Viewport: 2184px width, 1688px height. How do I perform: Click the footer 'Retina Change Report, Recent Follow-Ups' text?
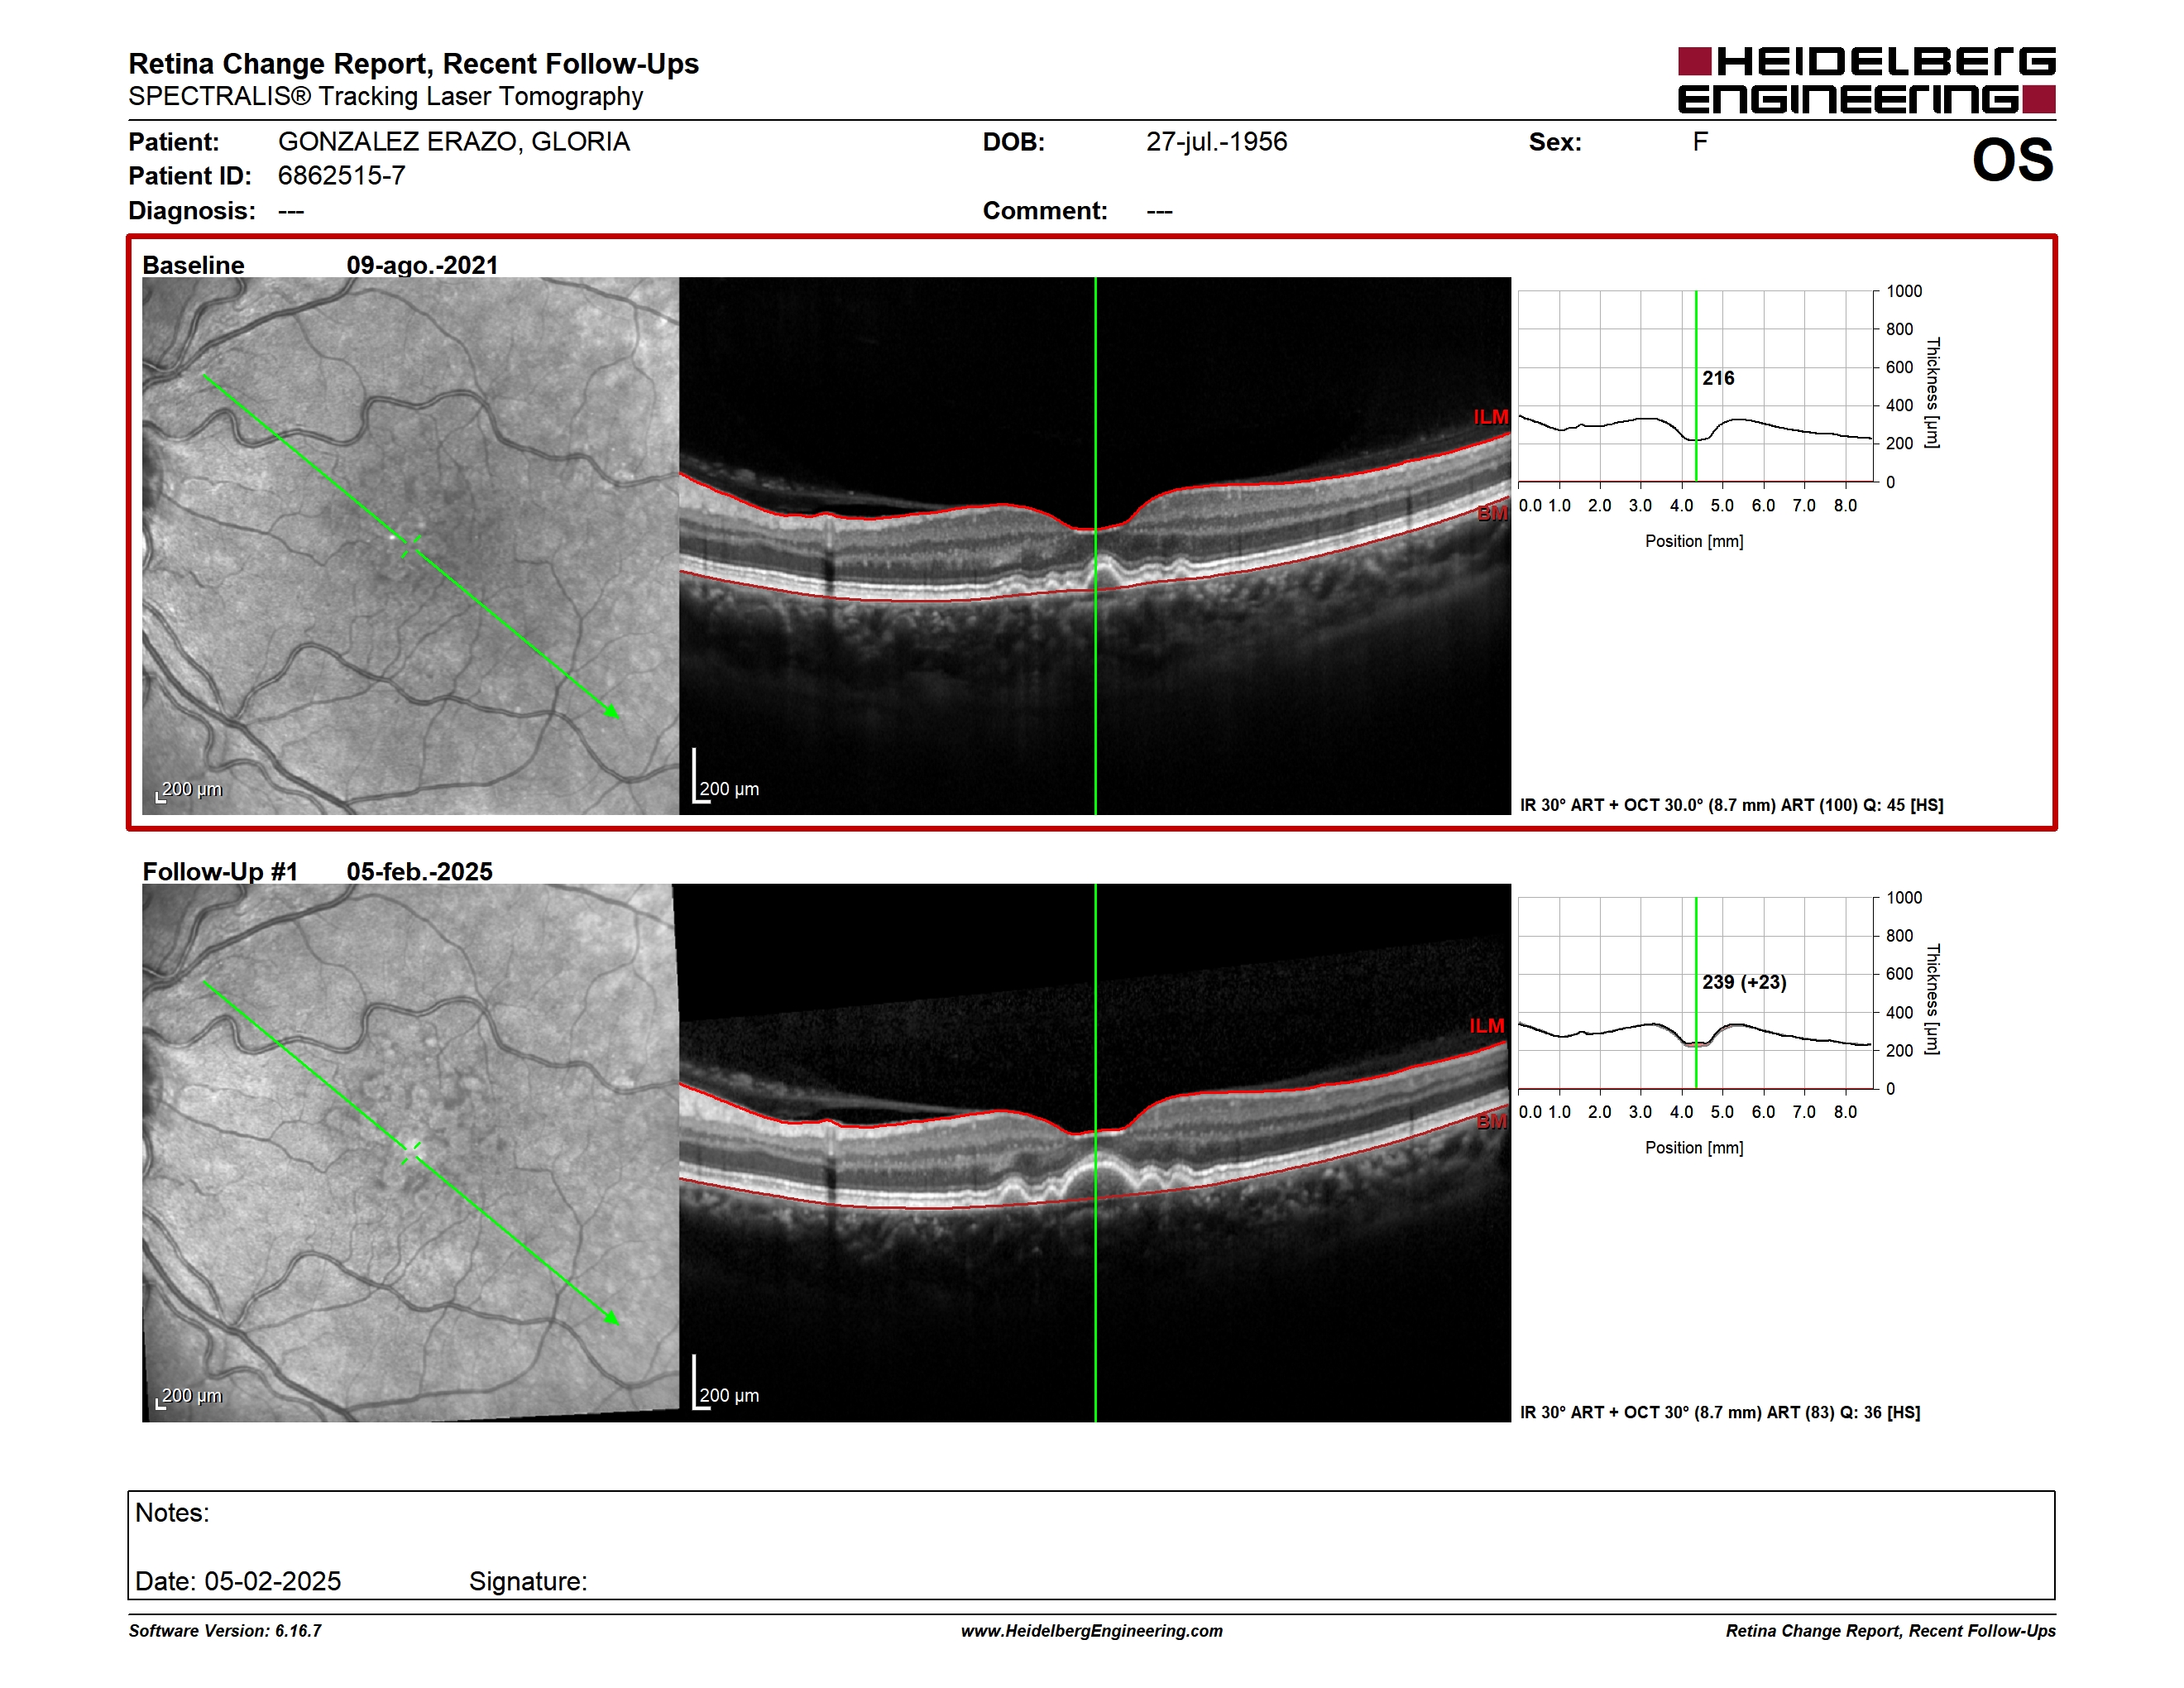1890,1631
